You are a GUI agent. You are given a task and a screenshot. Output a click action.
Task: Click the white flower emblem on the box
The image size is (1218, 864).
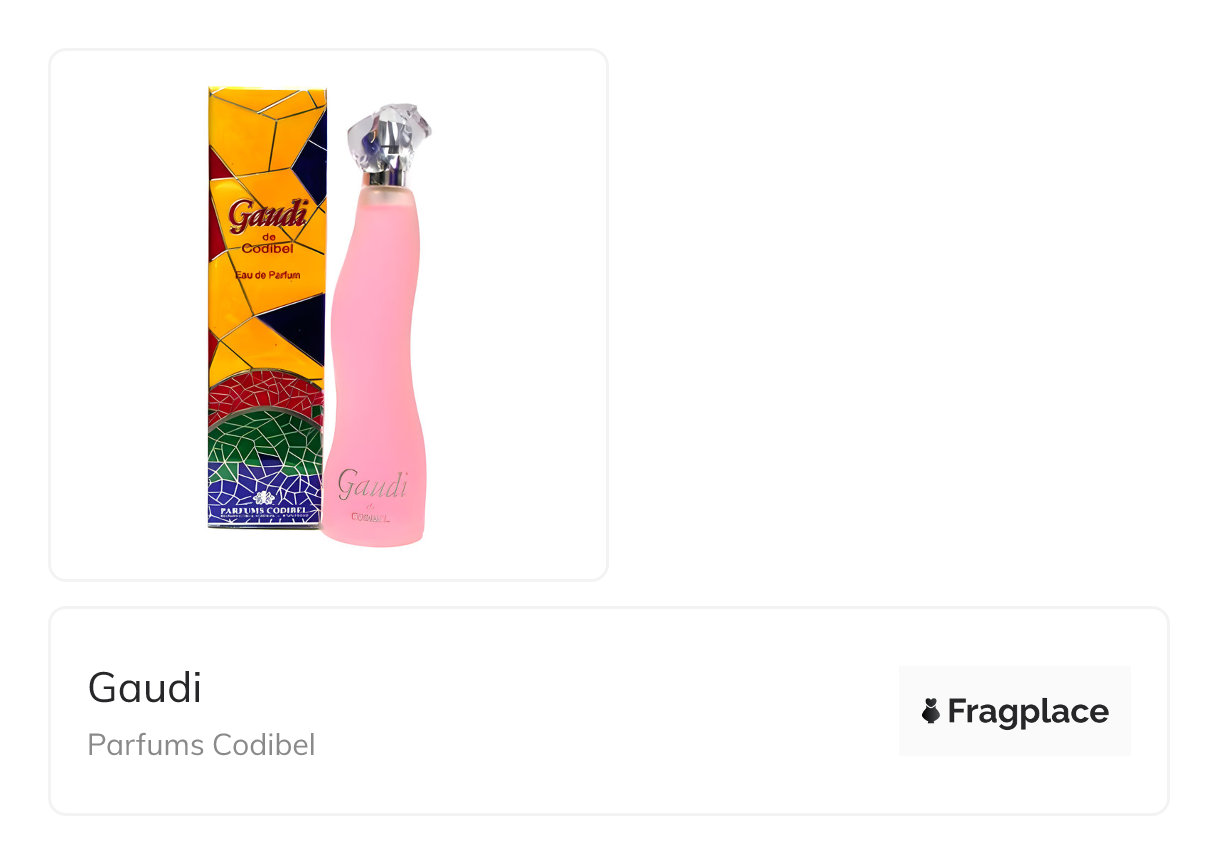(265, 498)
